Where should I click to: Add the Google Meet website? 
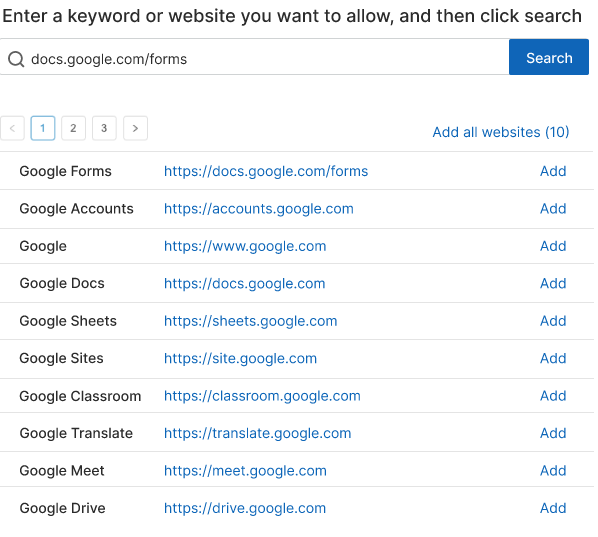553,471
